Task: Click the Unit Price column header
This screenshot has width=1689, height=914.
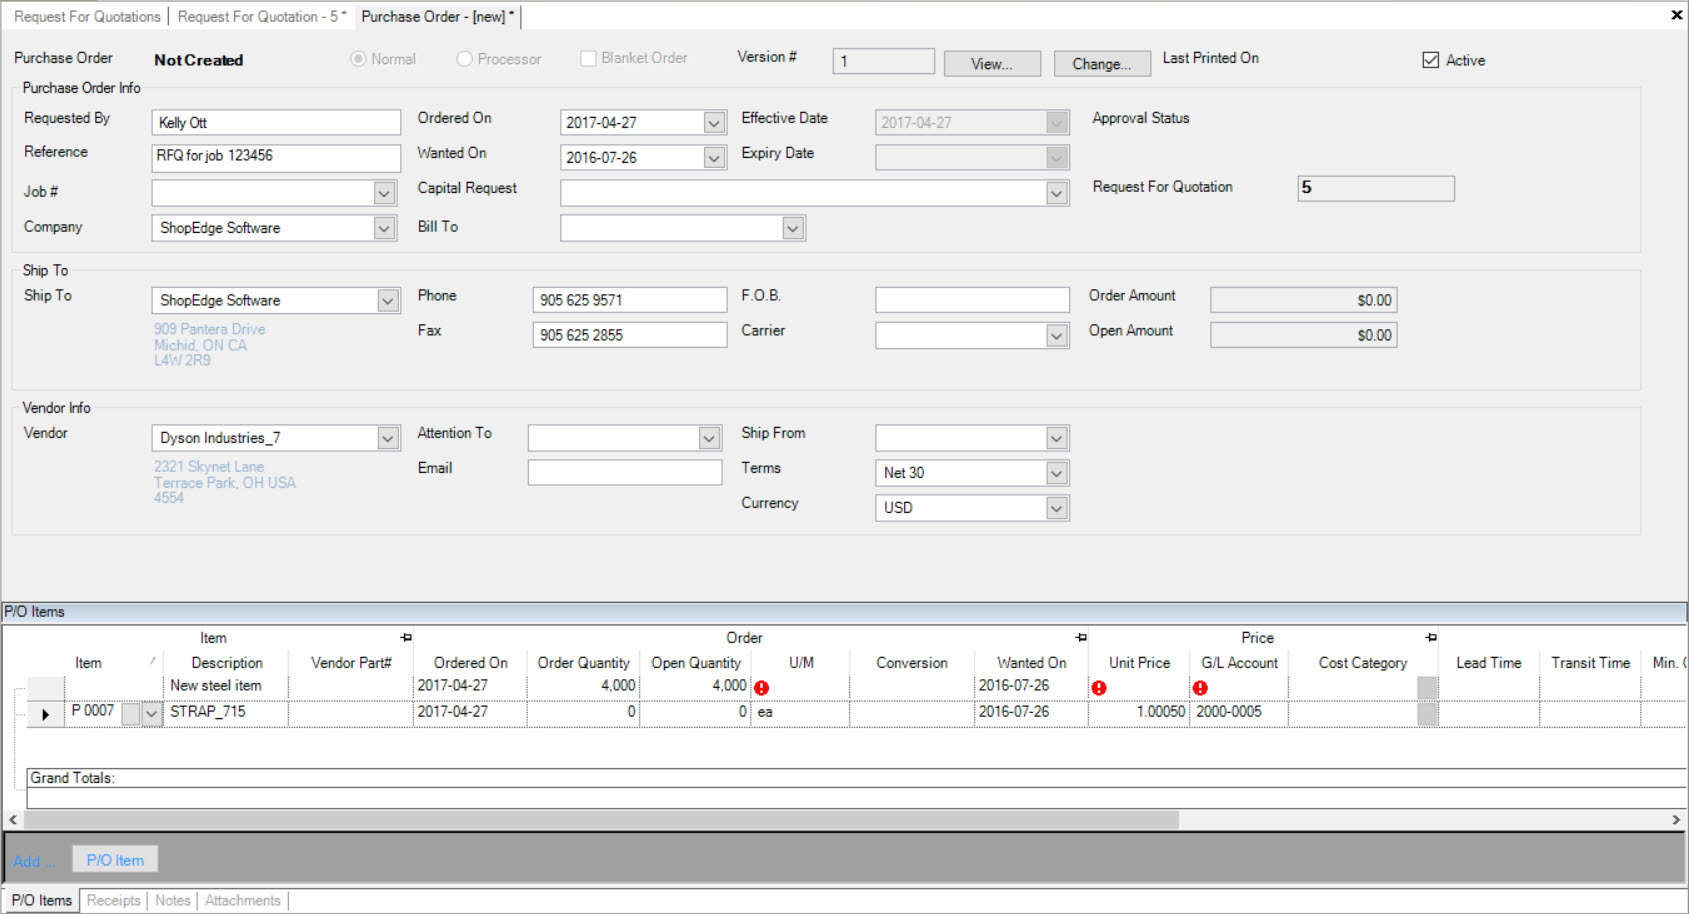Action: [x=1139, y=663]
